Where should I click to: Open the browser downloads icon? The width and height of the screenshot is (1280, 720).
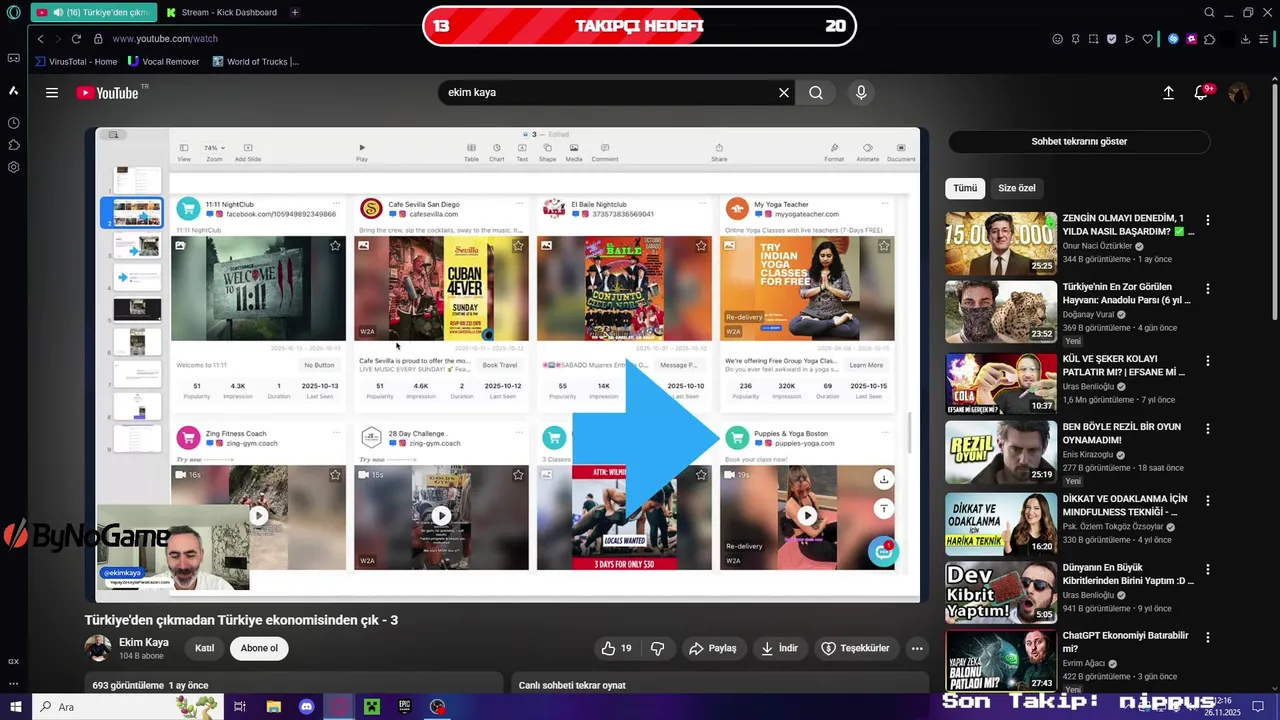(x=1245, y=39)
